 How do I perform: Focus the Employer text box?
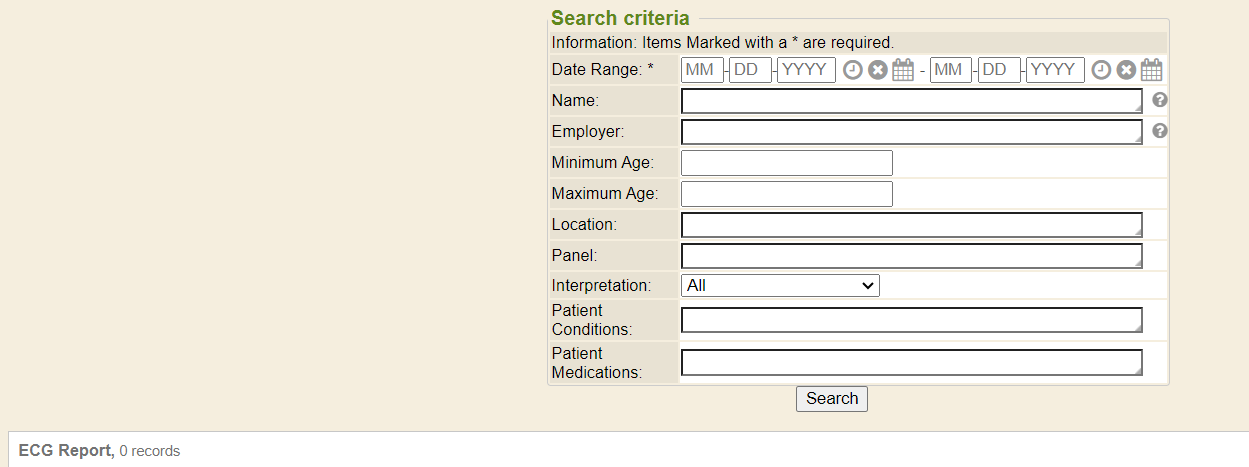[x=911, y=132]
